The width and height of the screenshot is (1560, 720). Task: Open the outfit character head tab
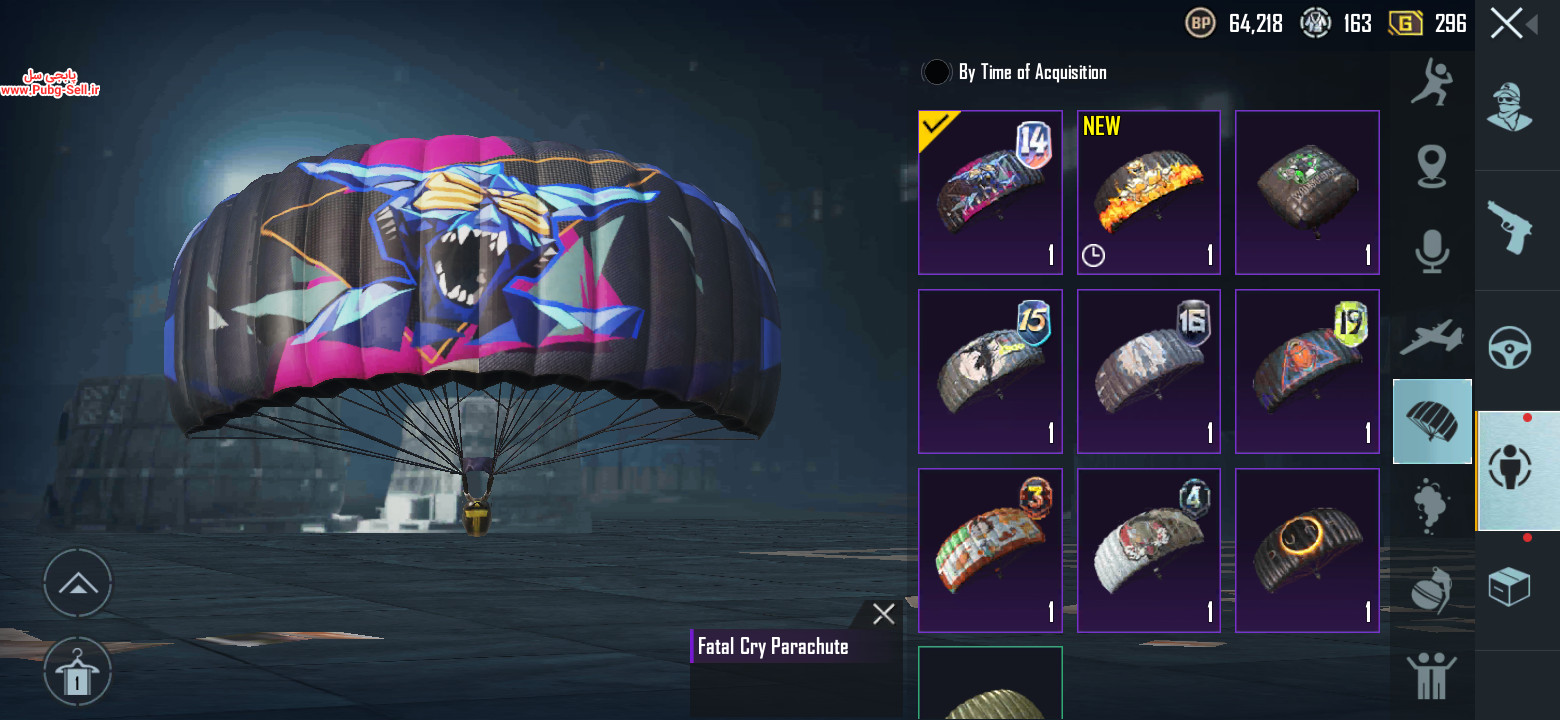(1510, 105)
